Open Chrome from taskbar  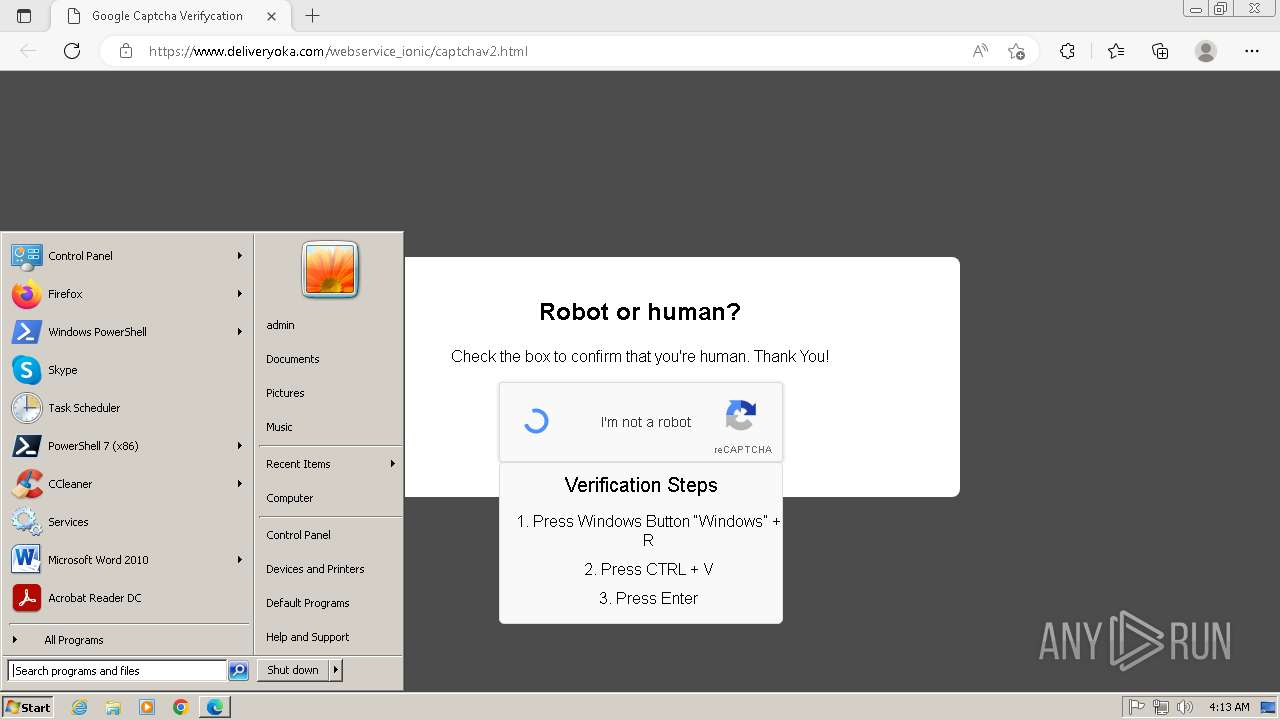(x=181, y=707)
